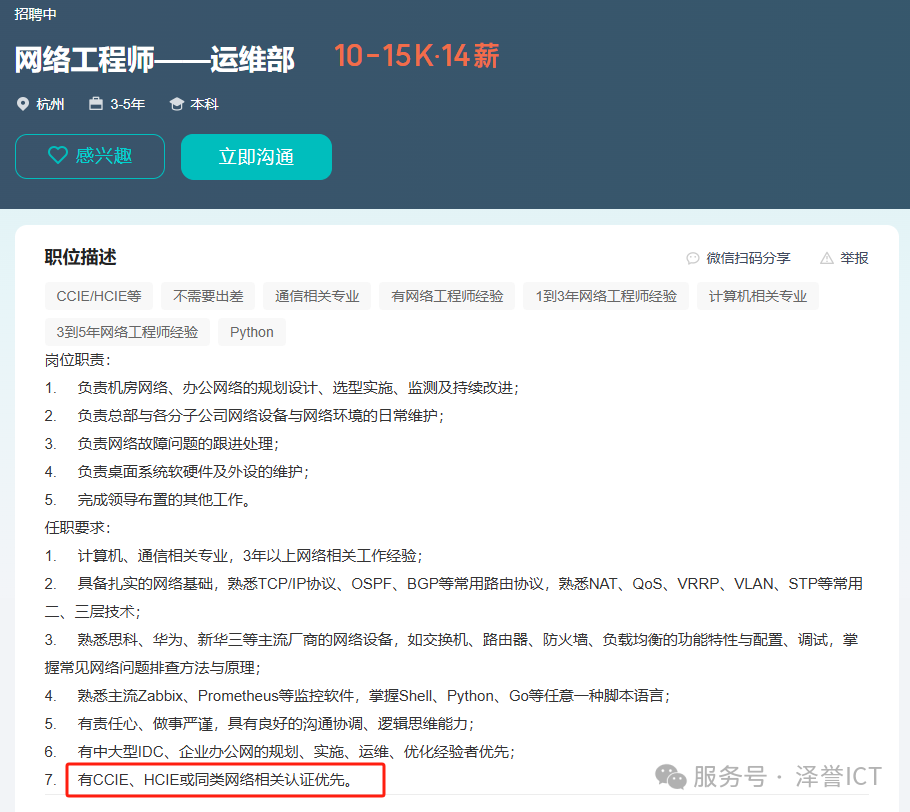
Task: Click the heart icon in 感兴趣 button
Action: point(58,156)
